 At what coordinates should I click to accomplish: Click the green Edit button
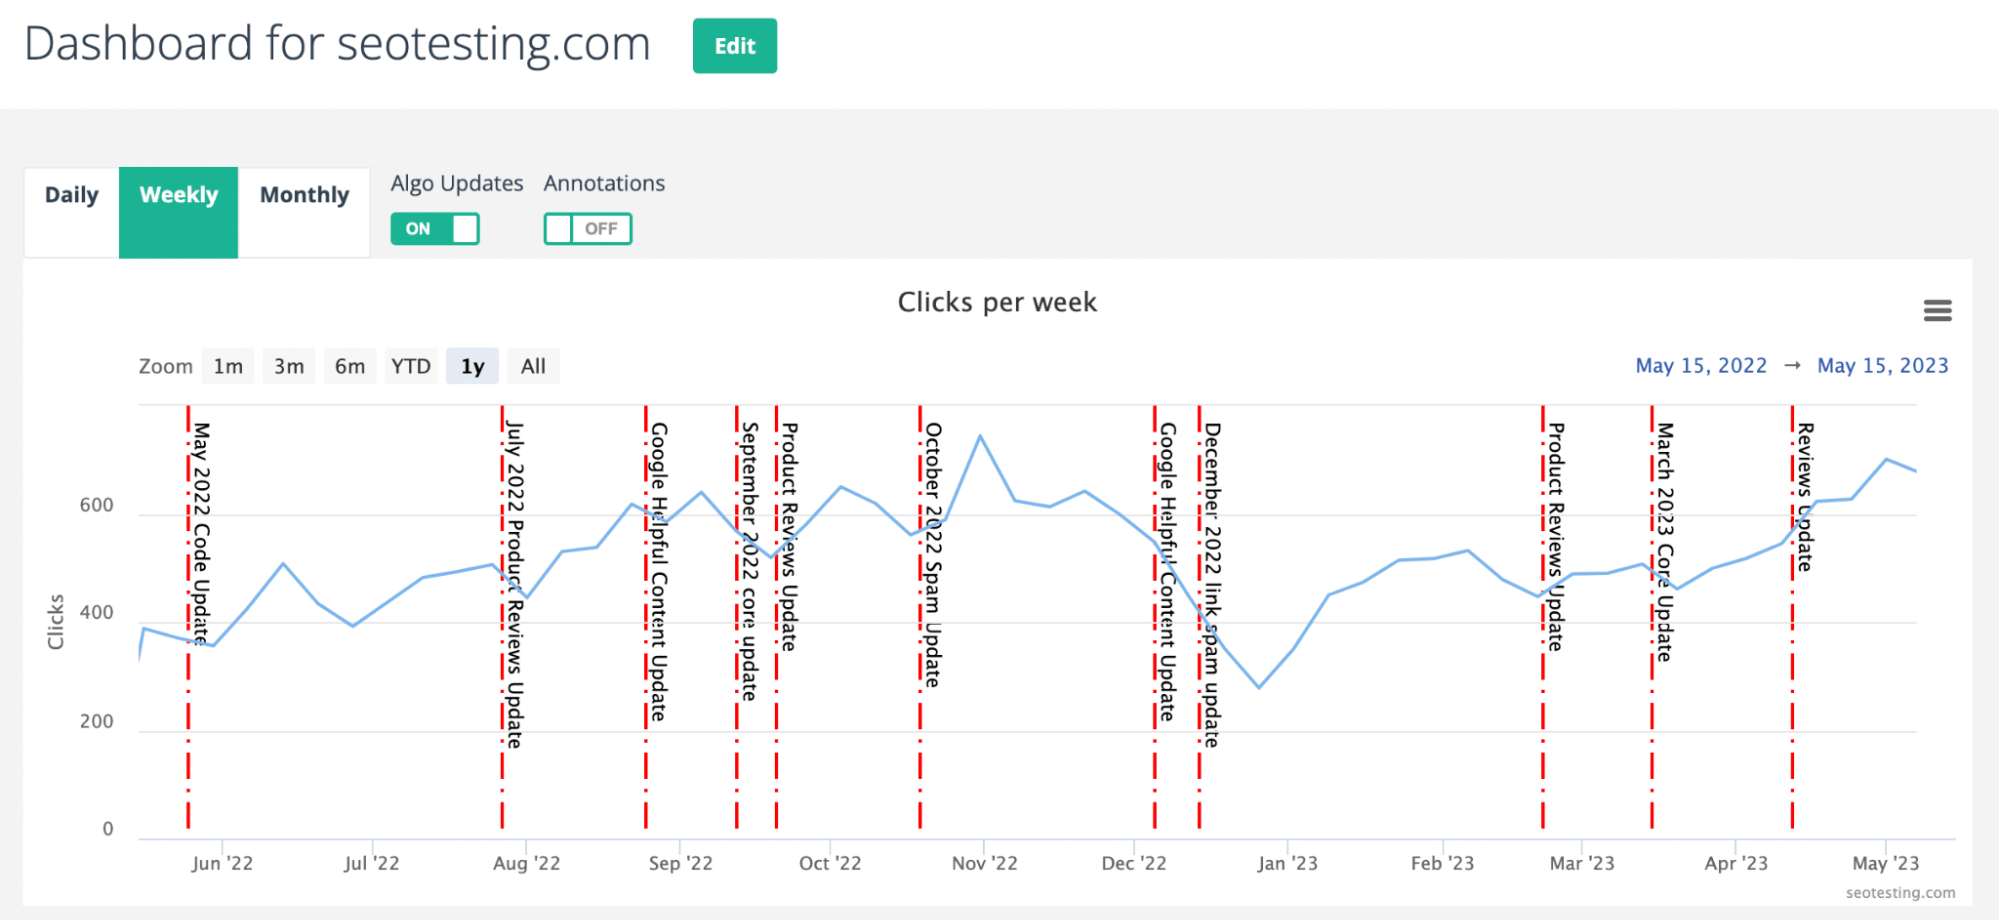[x=734, y=46]
